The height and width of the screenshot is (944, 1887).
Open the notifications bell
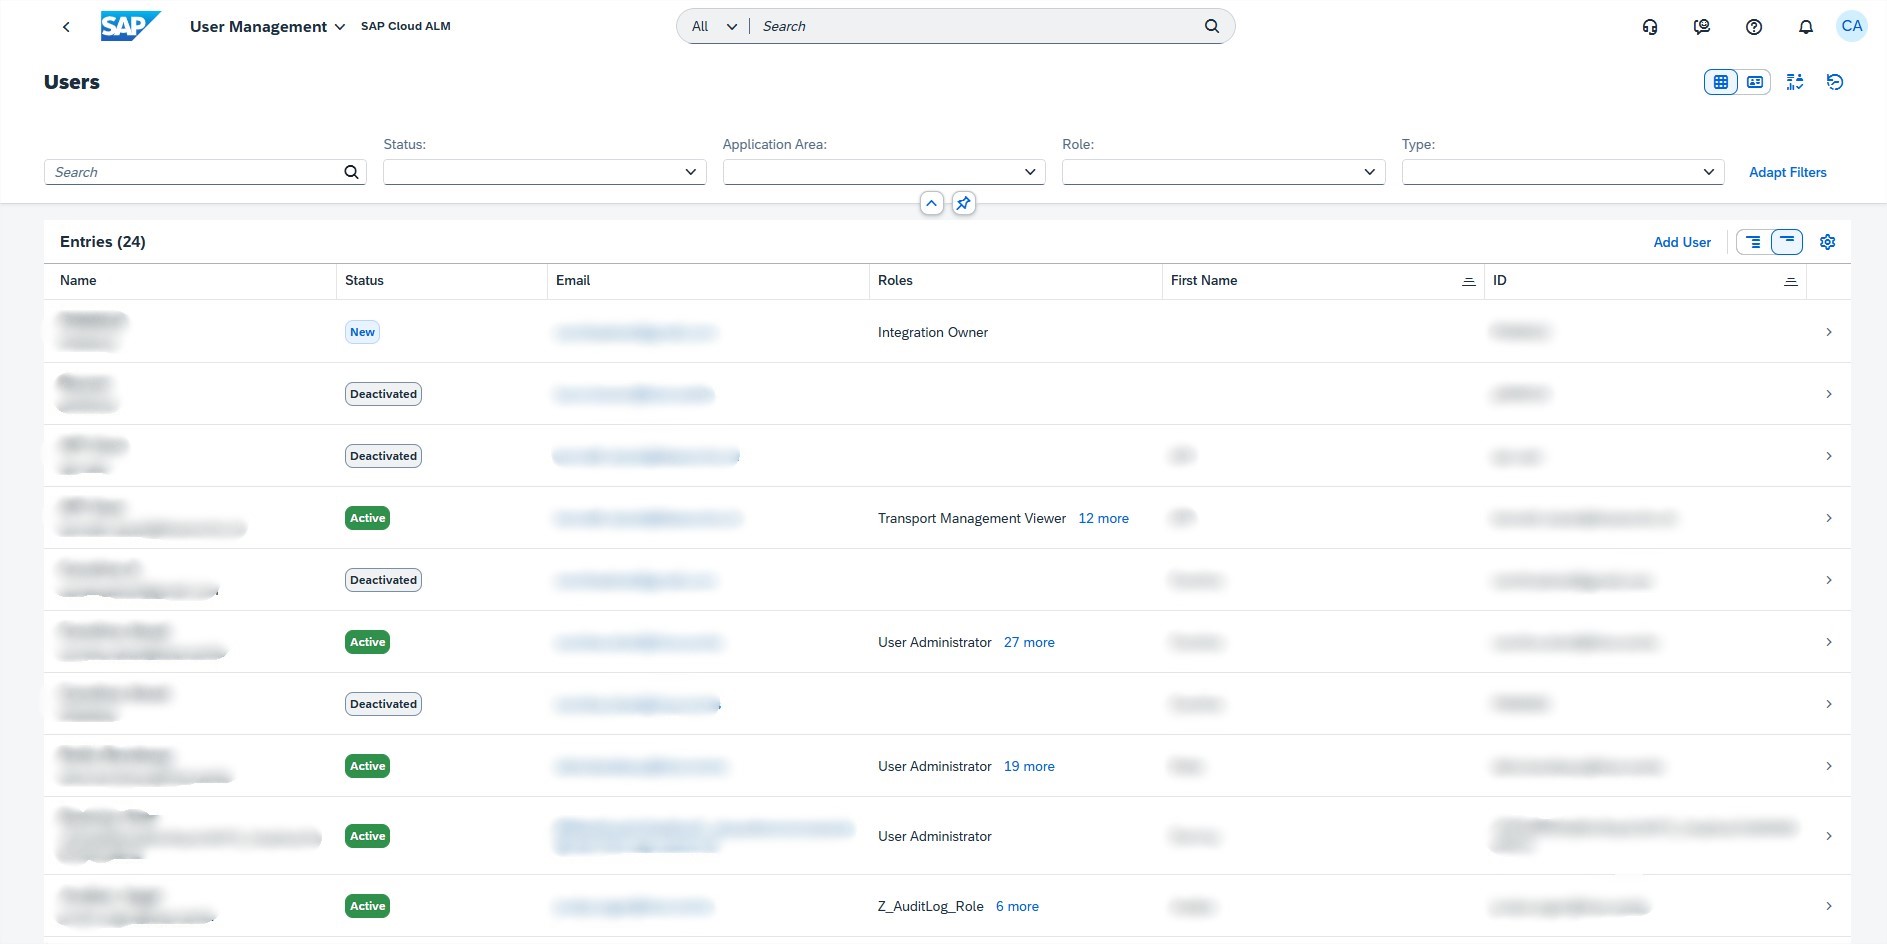coord(1806,27)
